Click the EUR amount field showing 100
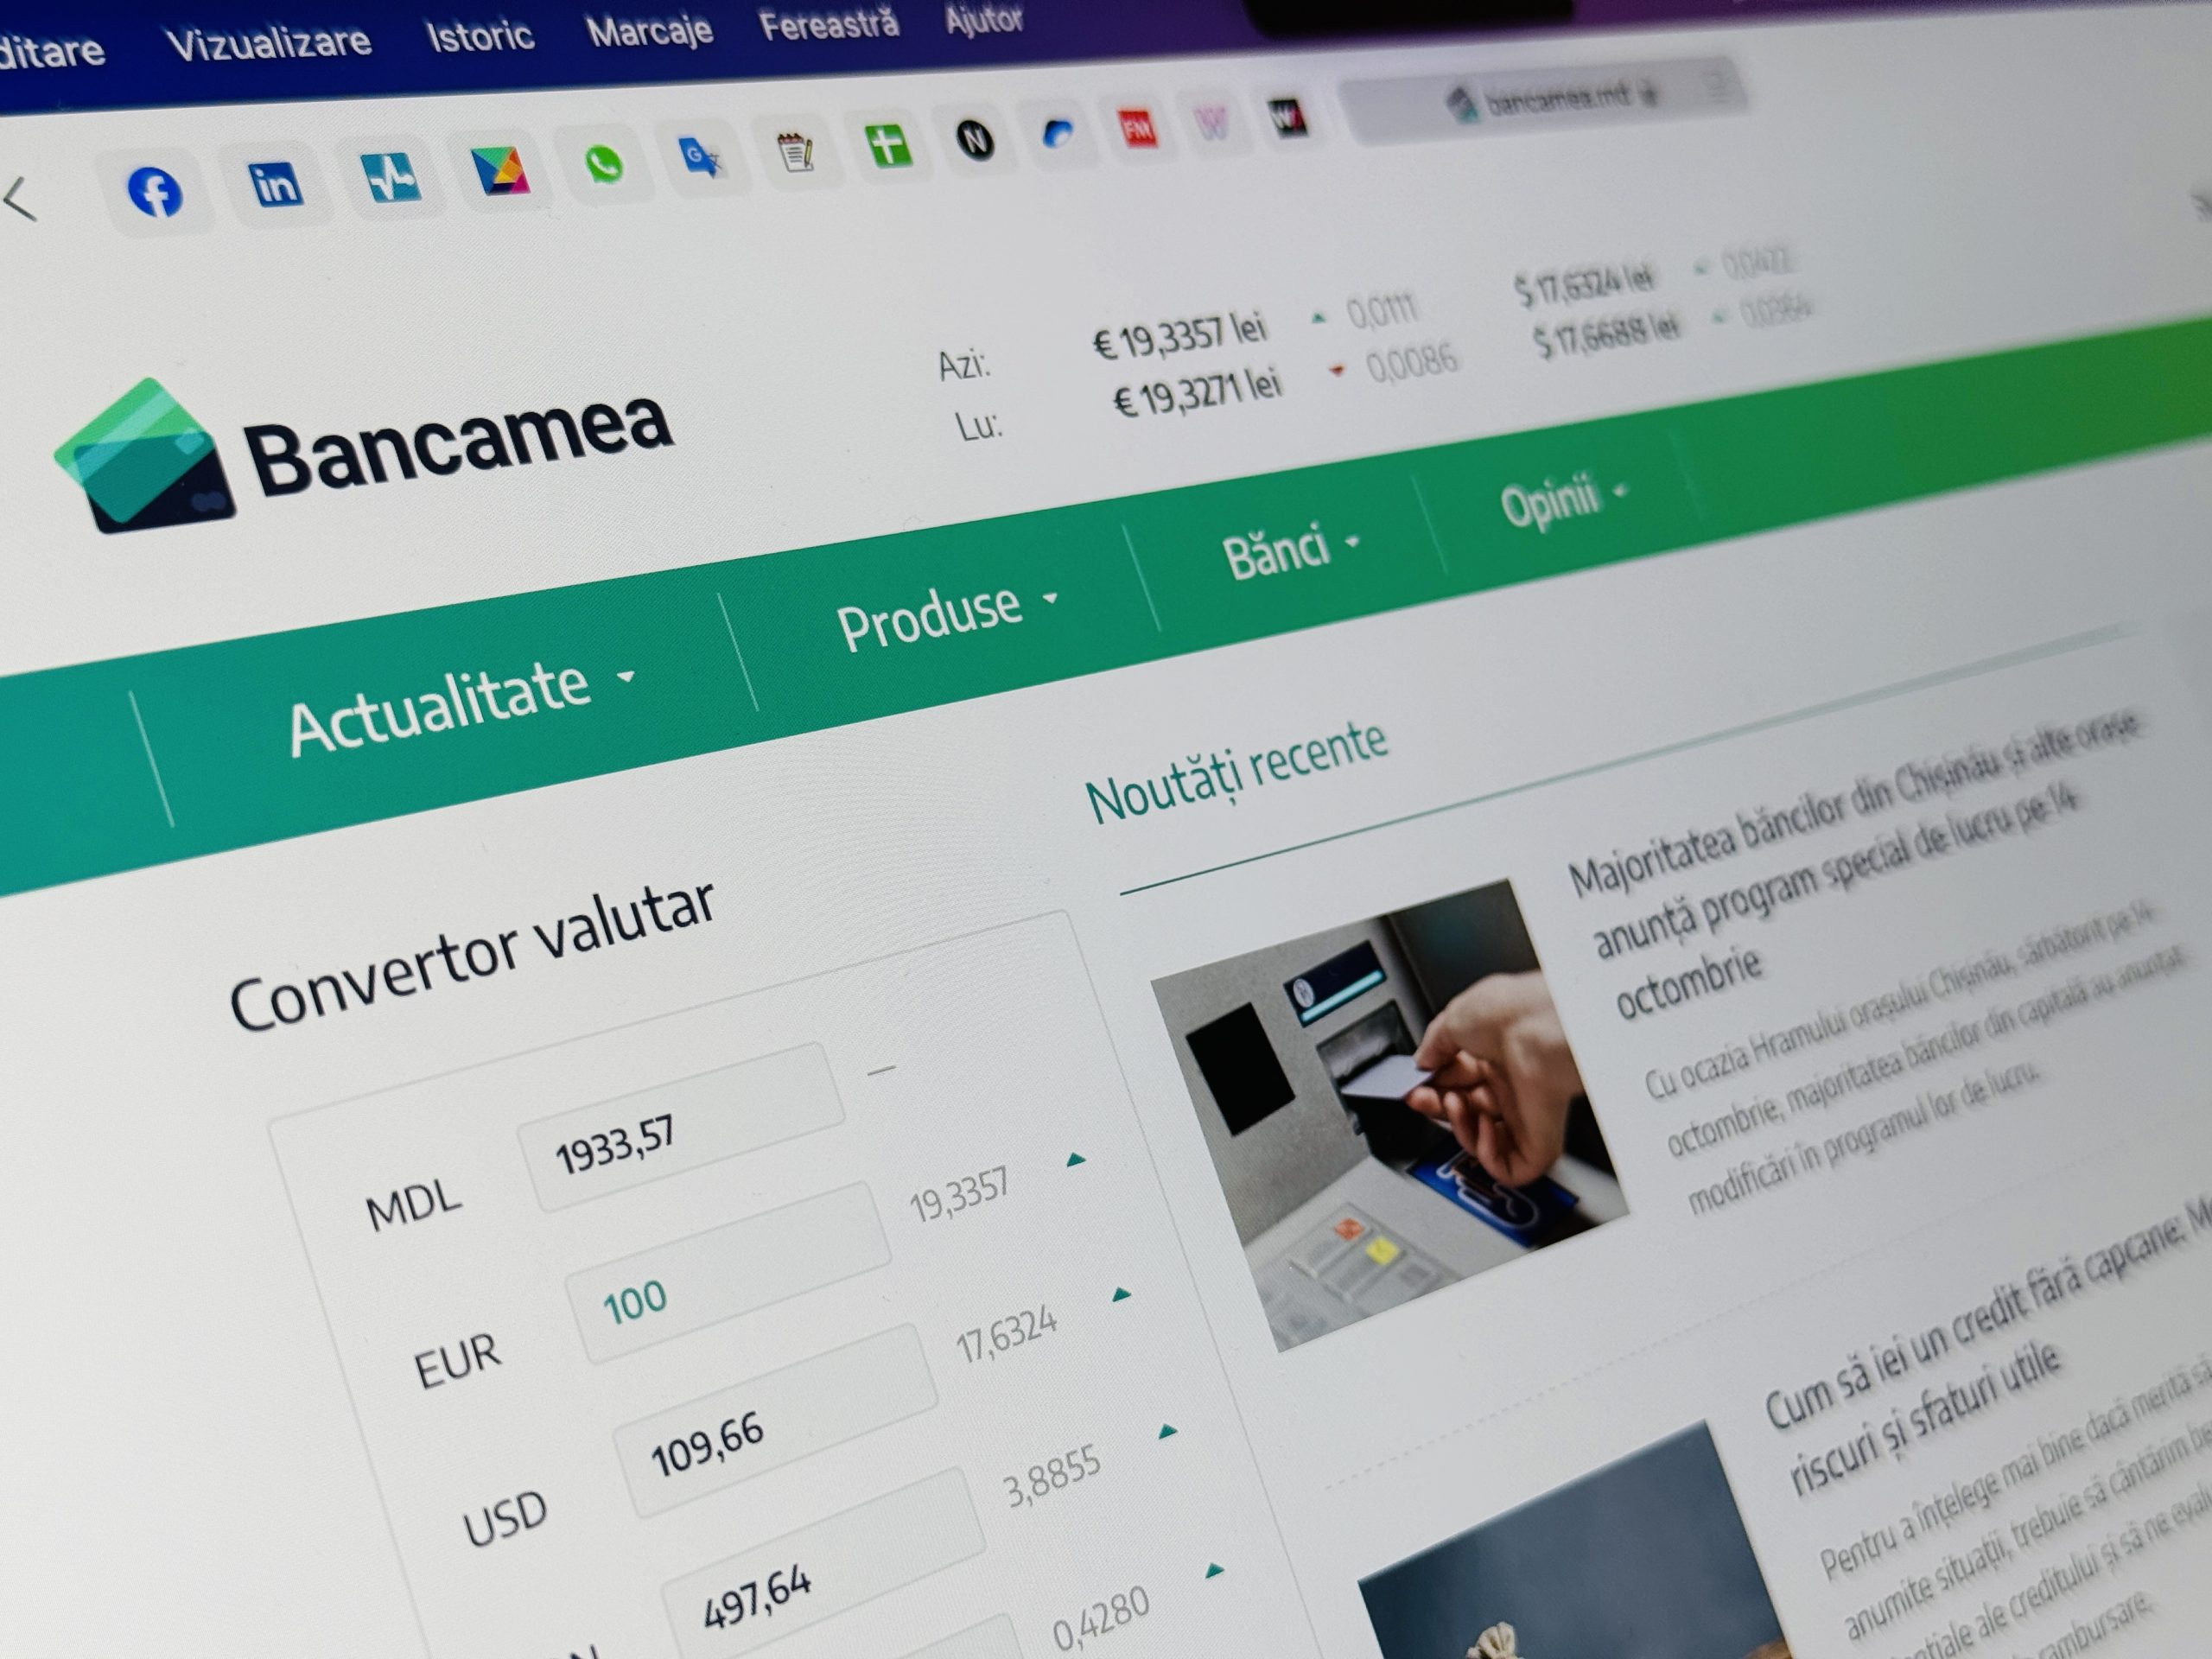2212x1659 pixels. tap(727, 1272)
